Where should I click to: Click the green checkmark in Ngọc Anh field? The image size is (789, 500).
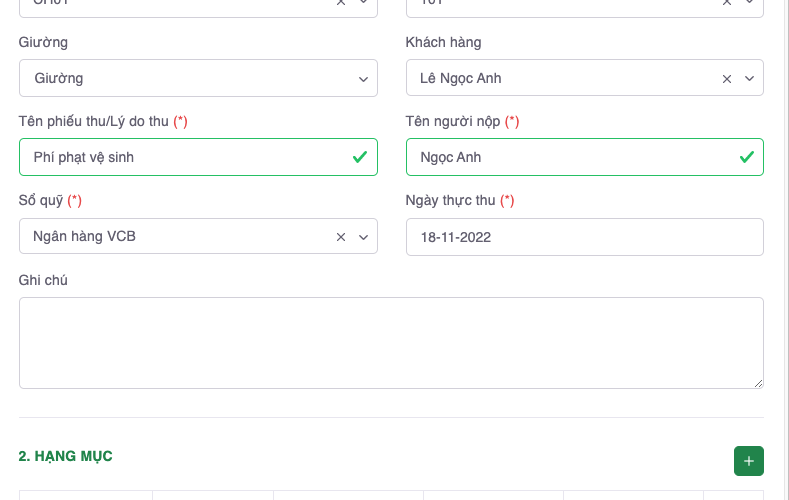[x=746, y=157]
